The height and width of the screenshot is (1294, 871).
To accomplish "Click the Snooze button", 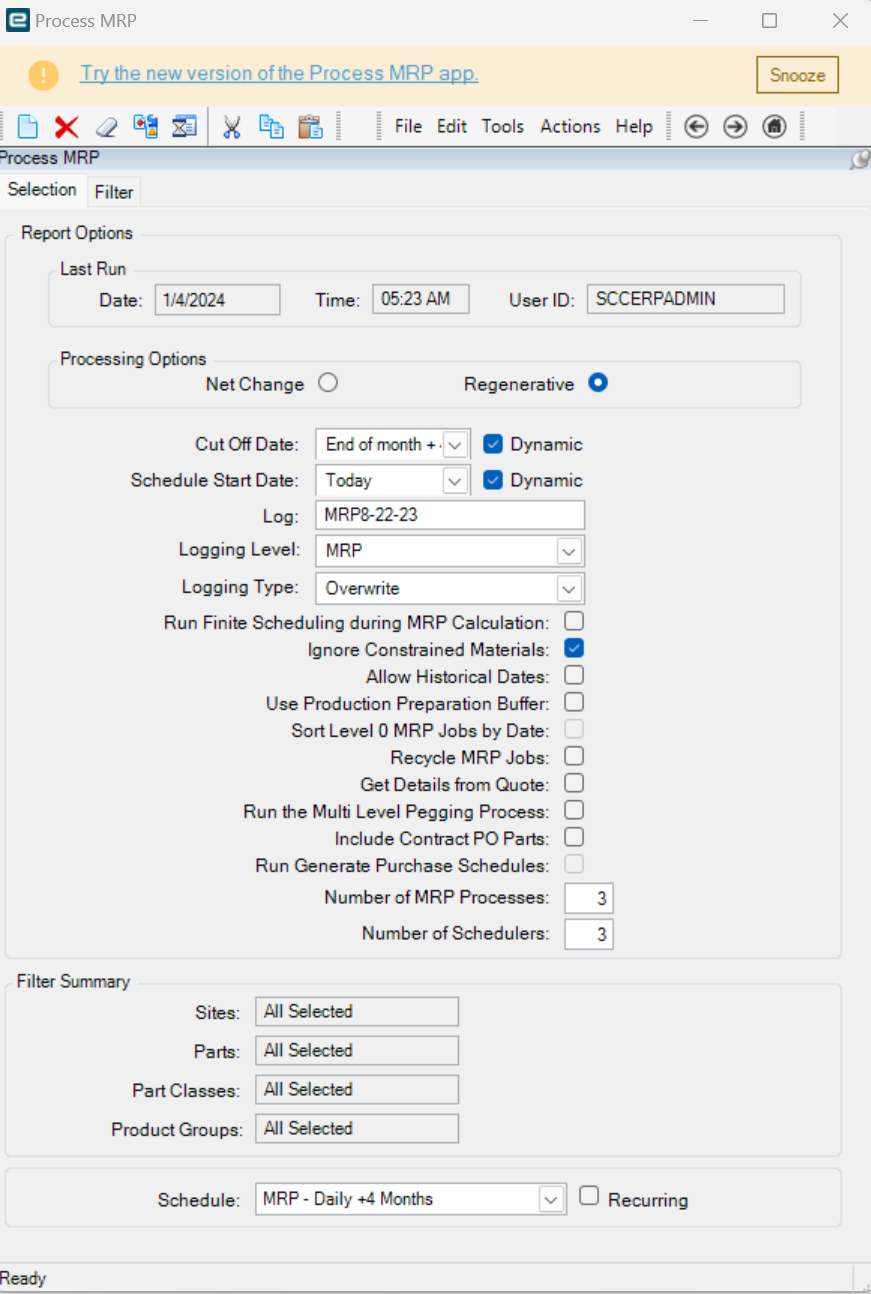I will pos(797,75).
